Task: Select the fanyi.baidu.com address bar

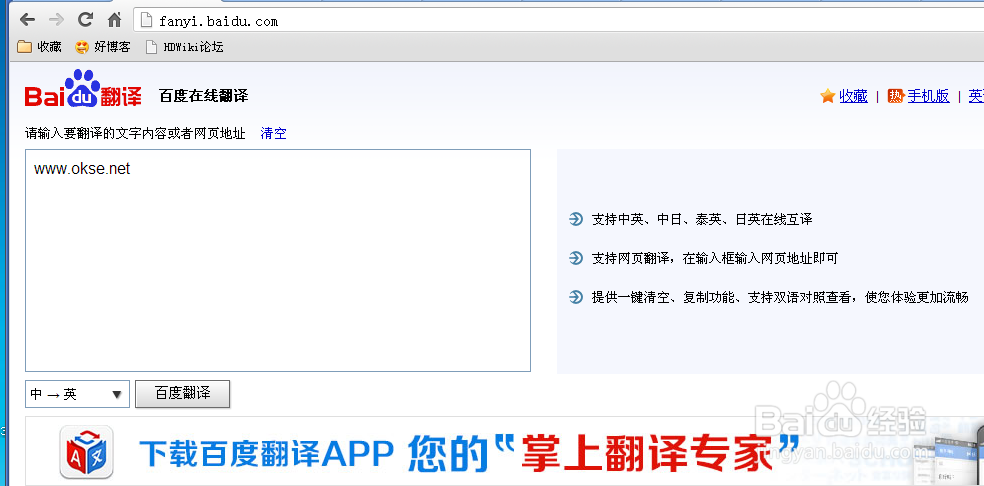Action: pyautogui.click(x=500, y=20)
